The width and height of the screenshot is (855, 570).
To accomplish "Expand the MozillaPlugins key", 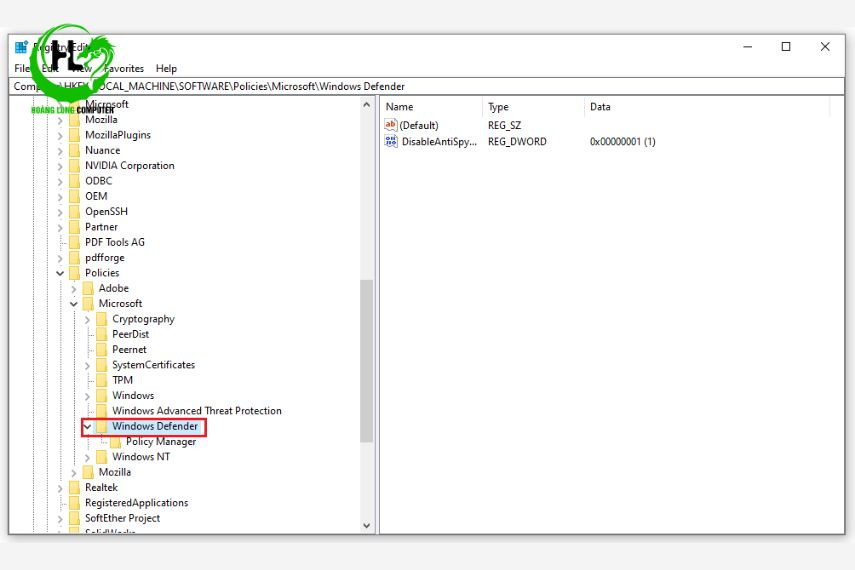I will 61,135.
